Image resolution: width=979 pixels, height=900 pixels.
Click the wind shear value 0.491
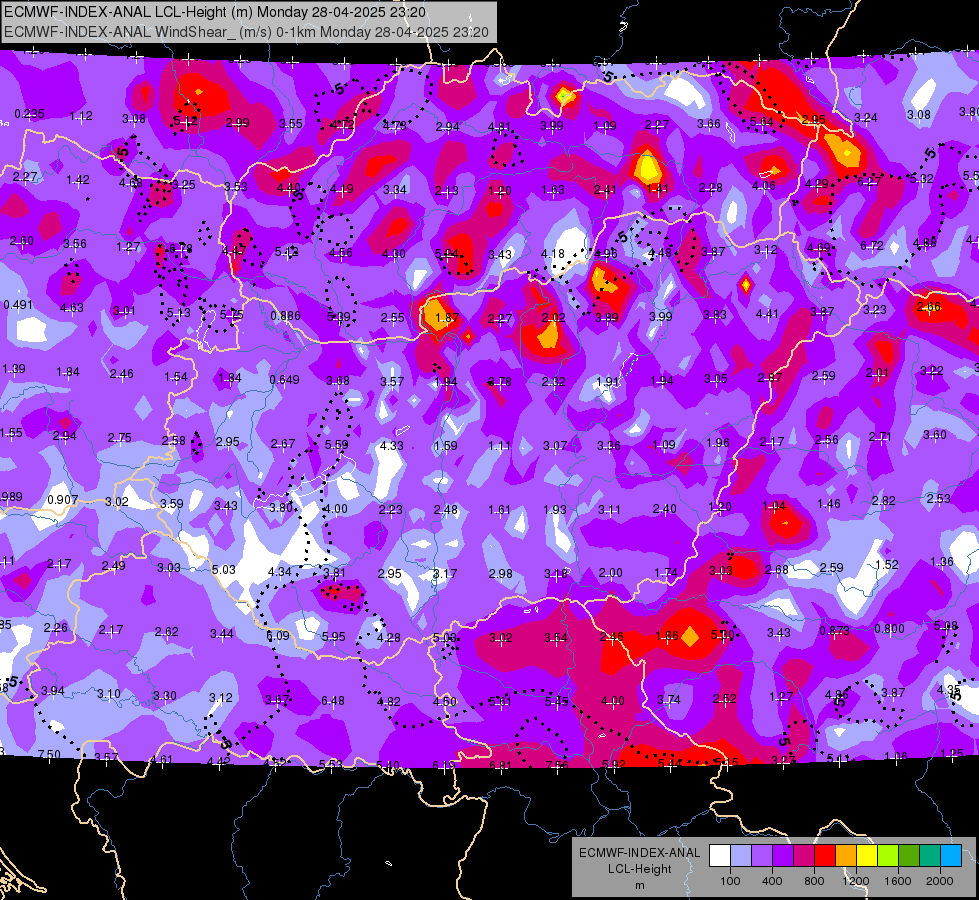point(18,305)
